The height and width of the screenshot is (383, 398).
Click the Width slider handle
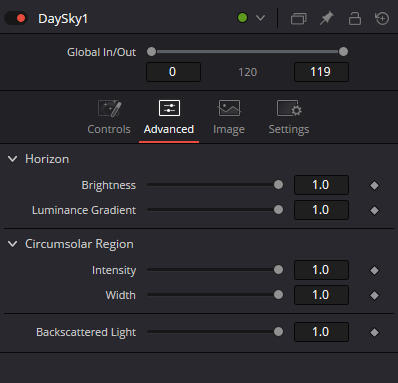[x=278, y=295]
